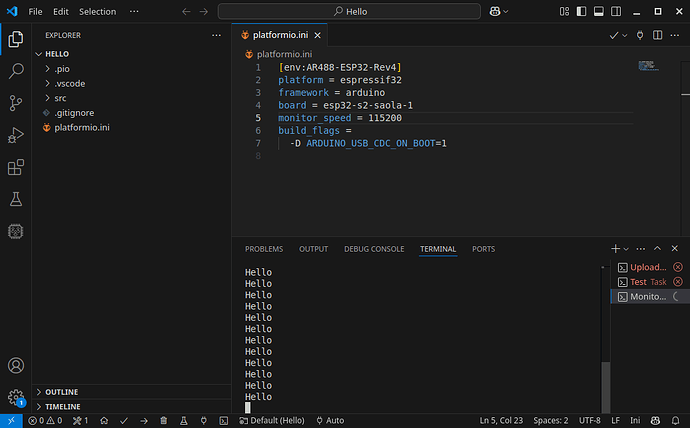Expand the .vscode folder
This screenshot has width=690, height=428.
pyautogui.click(x=132, y=83)
